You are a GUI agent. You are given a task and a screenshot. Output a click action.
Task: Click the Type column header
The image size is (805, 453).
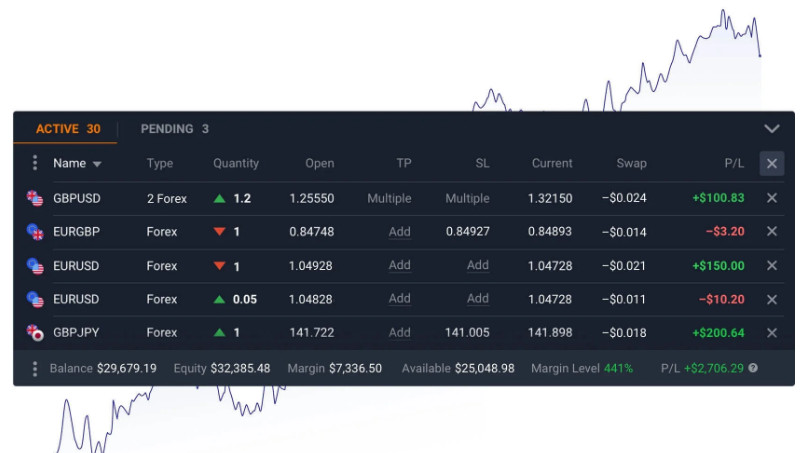click(160, 163)
